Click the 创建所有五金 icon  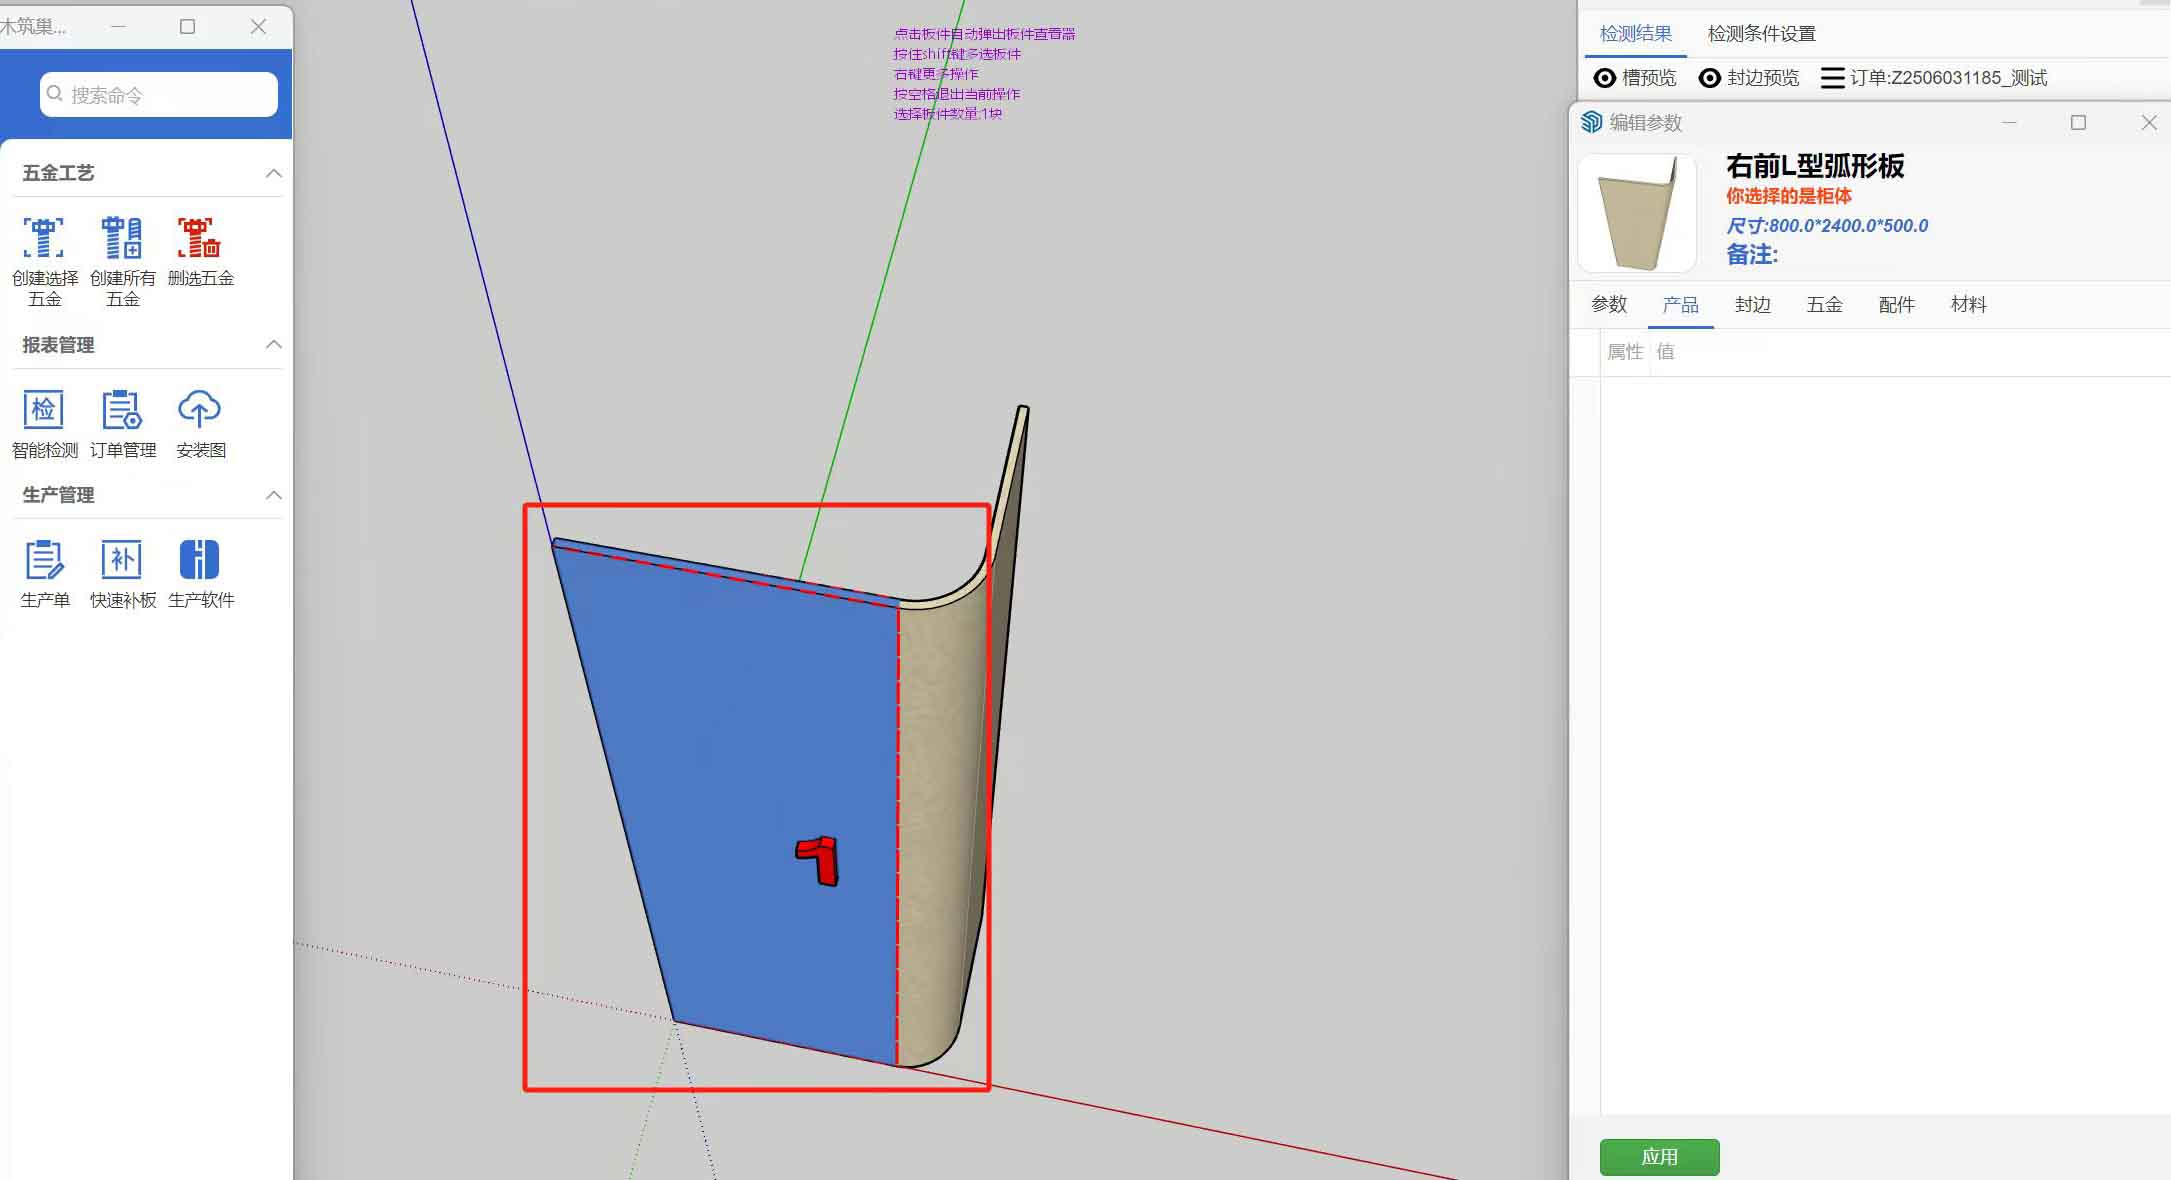[x=122, y=239]
